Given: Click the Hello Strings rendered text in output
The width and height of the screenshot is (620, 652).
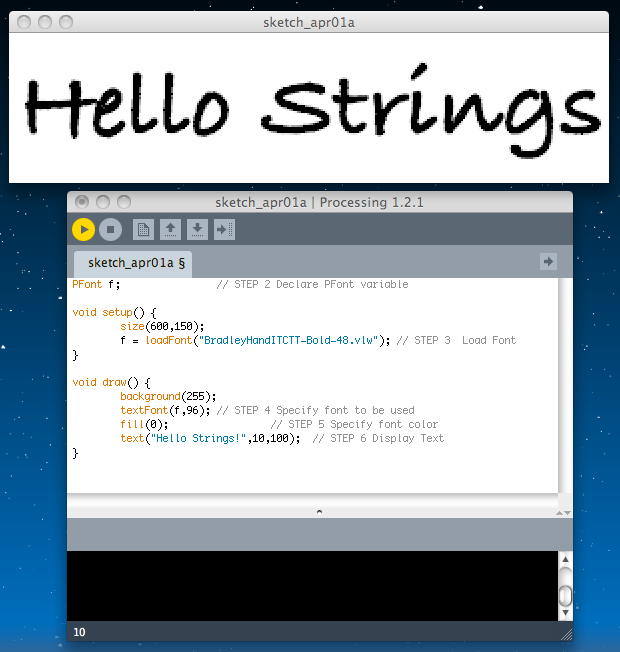Looking at the screenshot, I should coord(313,109).
